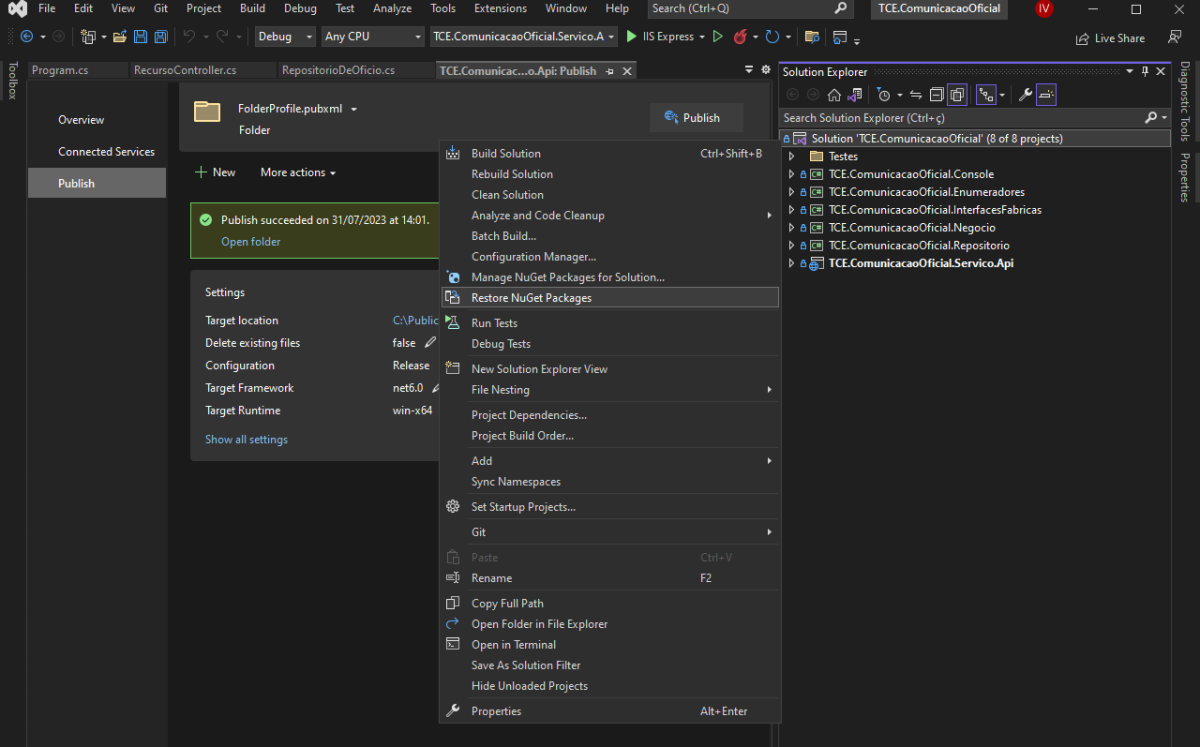Click the Hot Reload flame icon
The height and width of the screenshot is (747, 1200).
740,37
